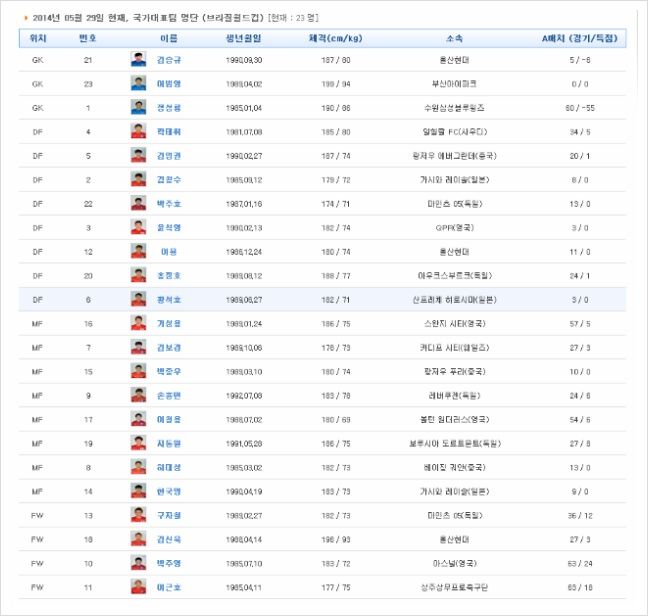Select the photo thumbnail in 황석호's row
The height and width of the screenshot is (616, 648).
pos(138,299)
